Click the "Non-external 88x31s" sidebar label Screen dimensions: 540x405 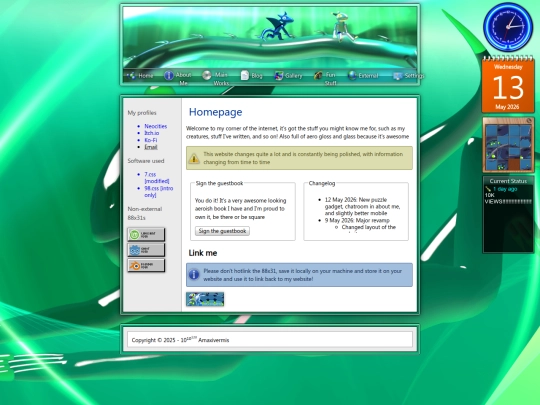pos(145,213)
